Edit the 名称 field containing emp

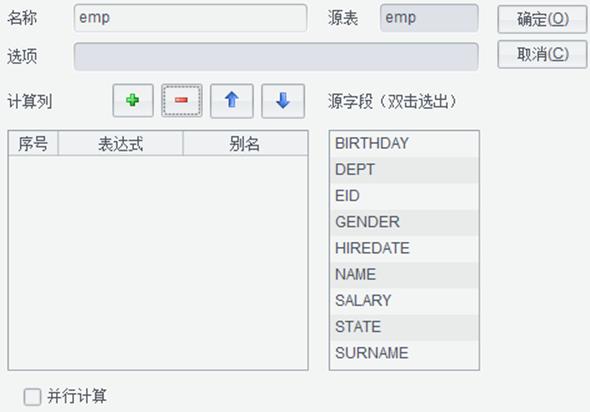(190, 18)
